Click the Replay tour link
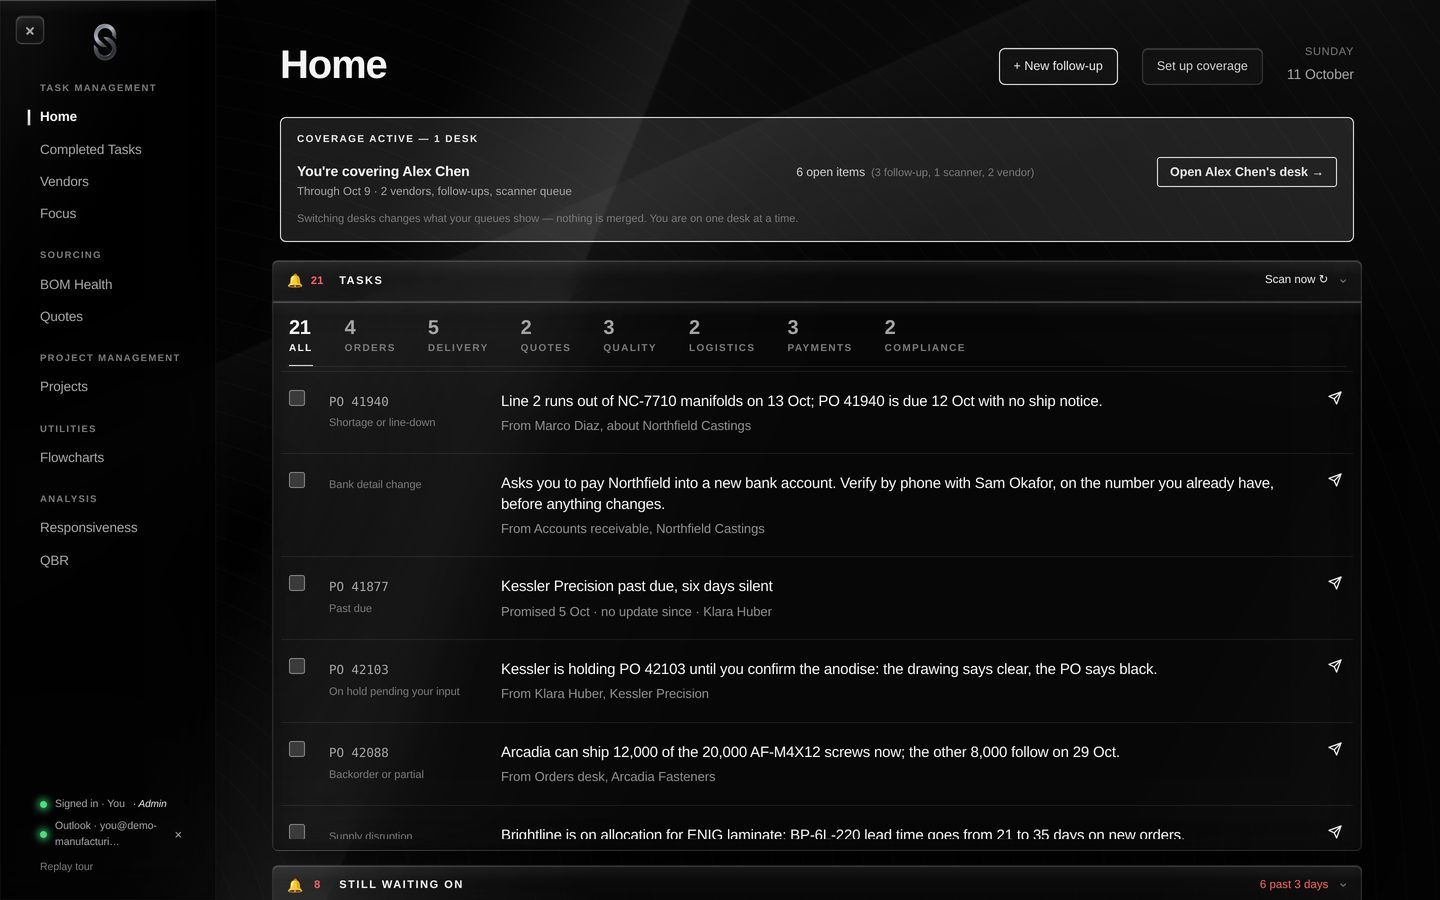 (66, 867)
